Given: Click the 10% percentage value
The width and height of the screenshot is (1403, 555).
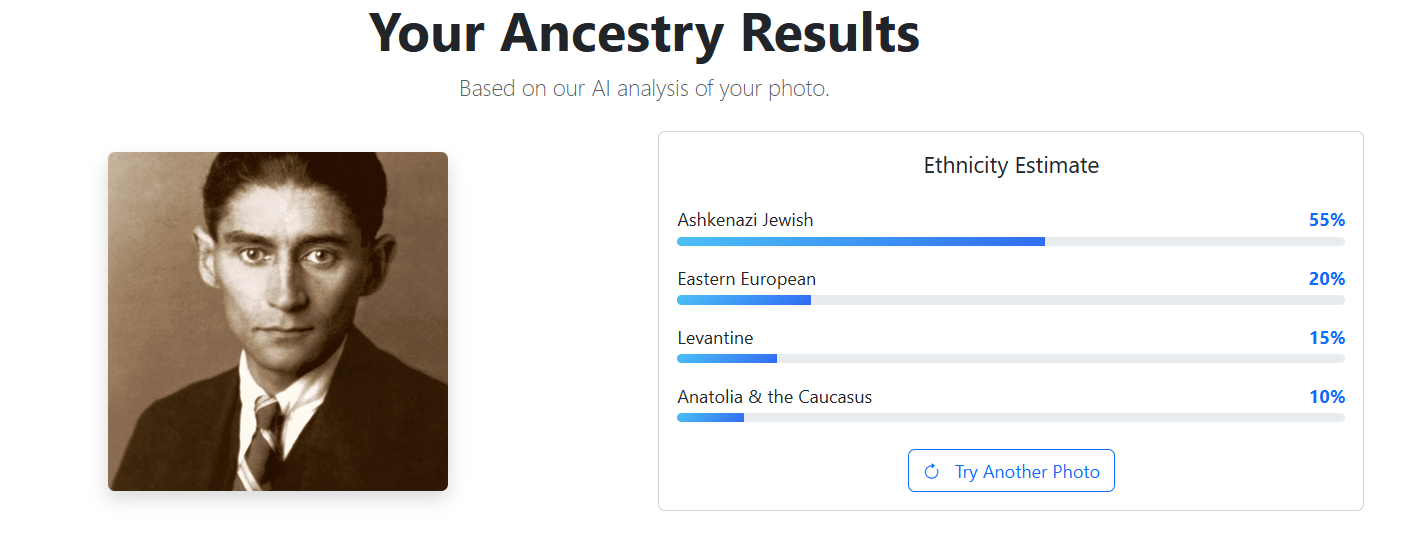Looking at the screenshot, I should click(x=1326, y=397).
